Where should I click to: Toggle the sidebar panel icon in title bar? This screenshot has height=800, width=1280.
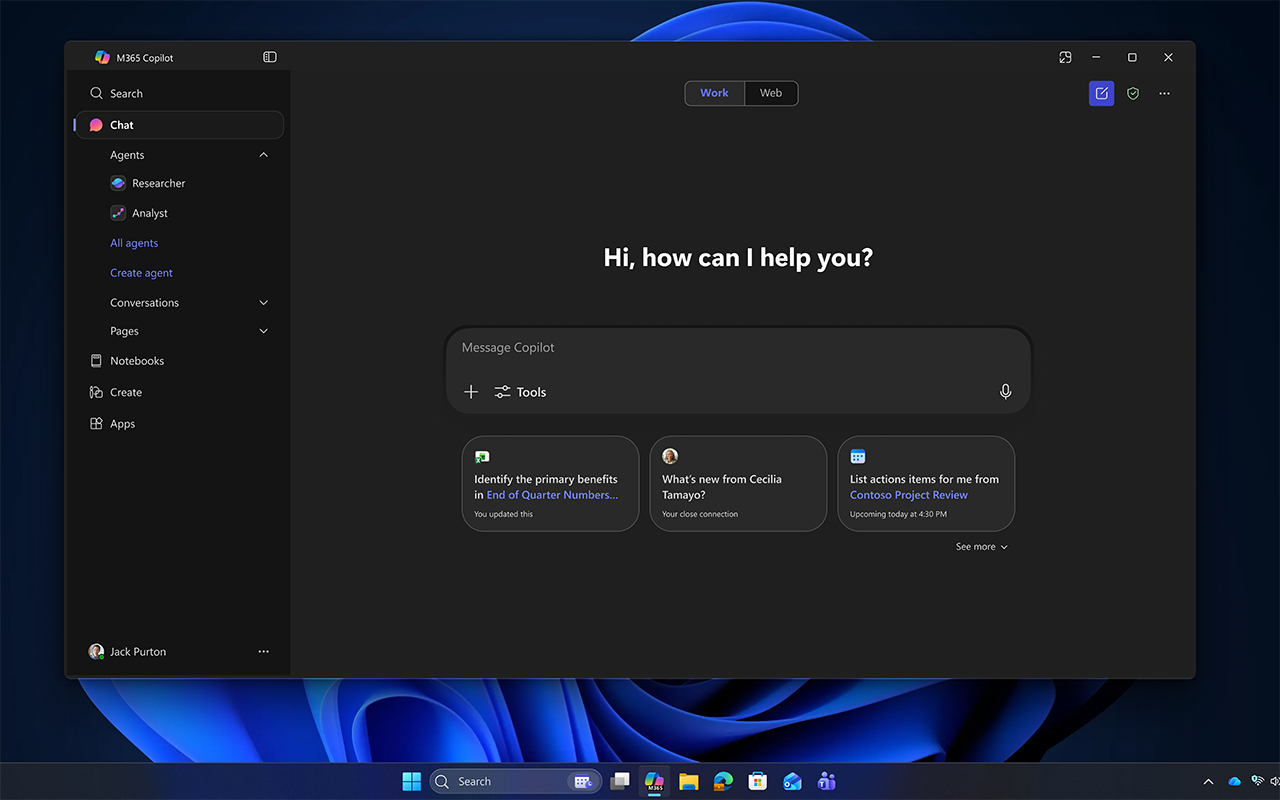[x=270, y=57]
